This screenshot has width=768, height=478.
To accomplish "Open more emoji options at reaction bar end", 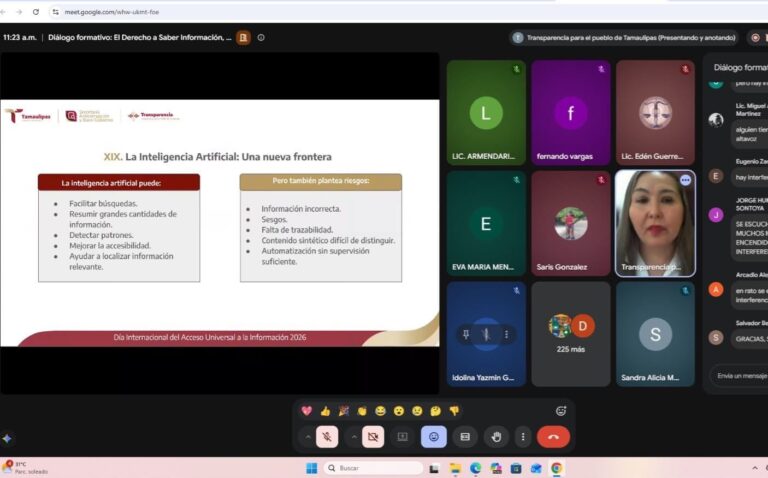I will click(561, 411).
